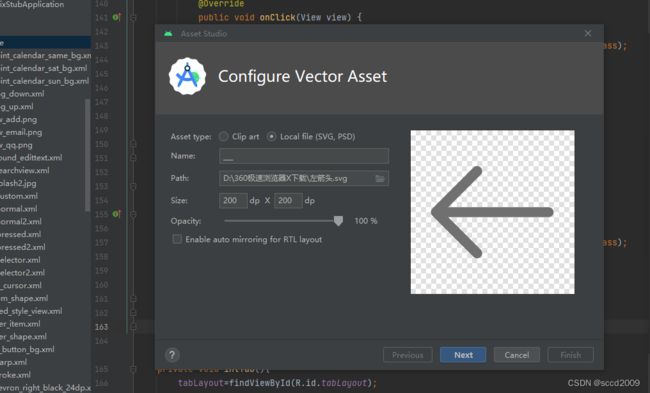Select int_calendar_same_bg.xml in project tree
The width and height of the screenshot is (650, 393).
pyautogui.click(x=45, y=55)
